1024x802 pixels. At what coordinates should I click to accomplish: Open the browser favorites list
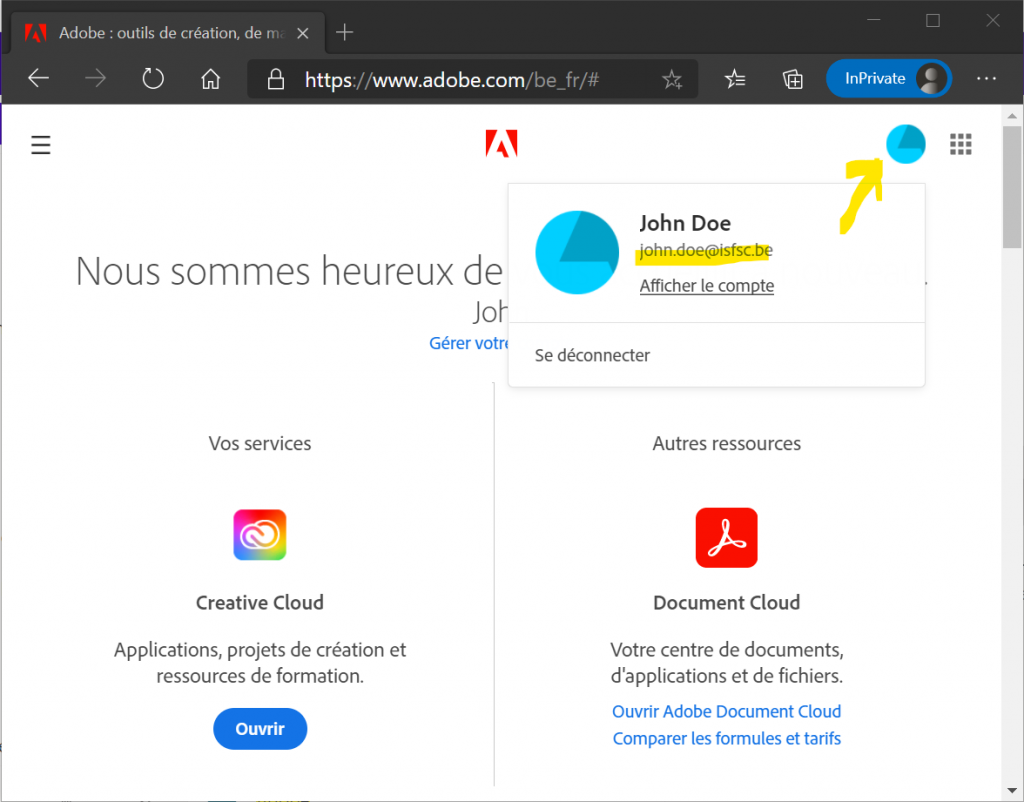point(735,79)
